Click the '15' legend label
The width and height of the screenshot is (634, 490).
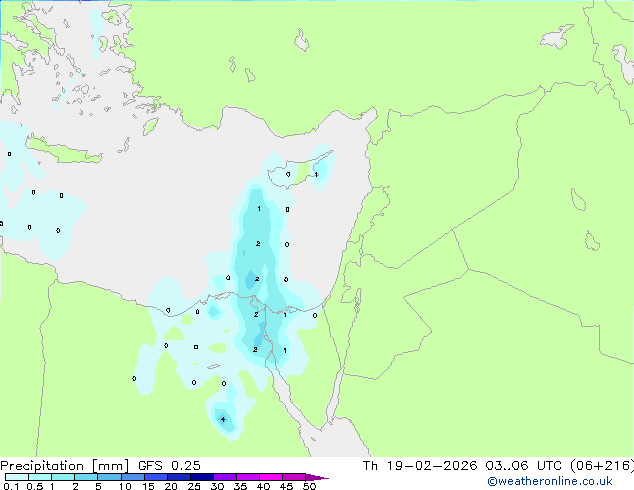148,486
